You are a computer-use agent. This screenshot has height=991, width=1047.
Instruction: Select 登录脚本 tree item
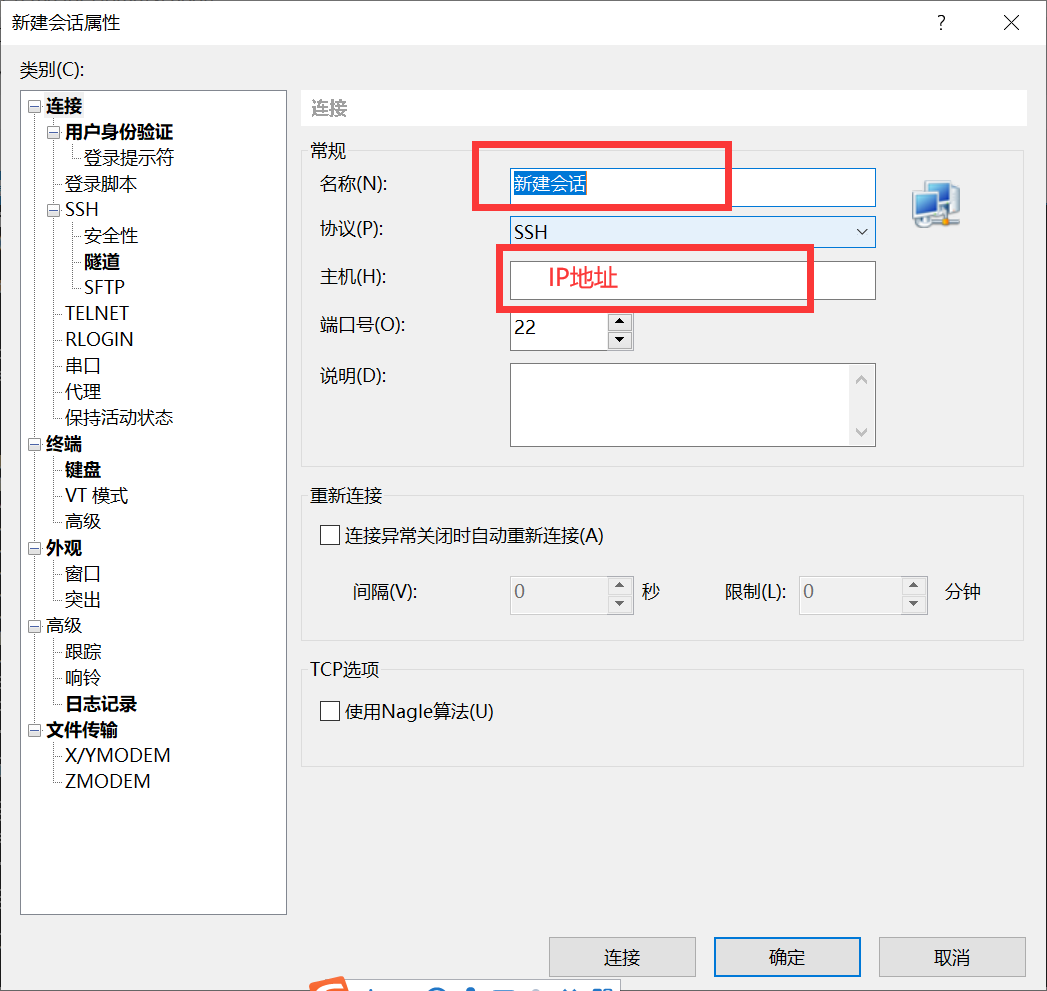(100, 184)
